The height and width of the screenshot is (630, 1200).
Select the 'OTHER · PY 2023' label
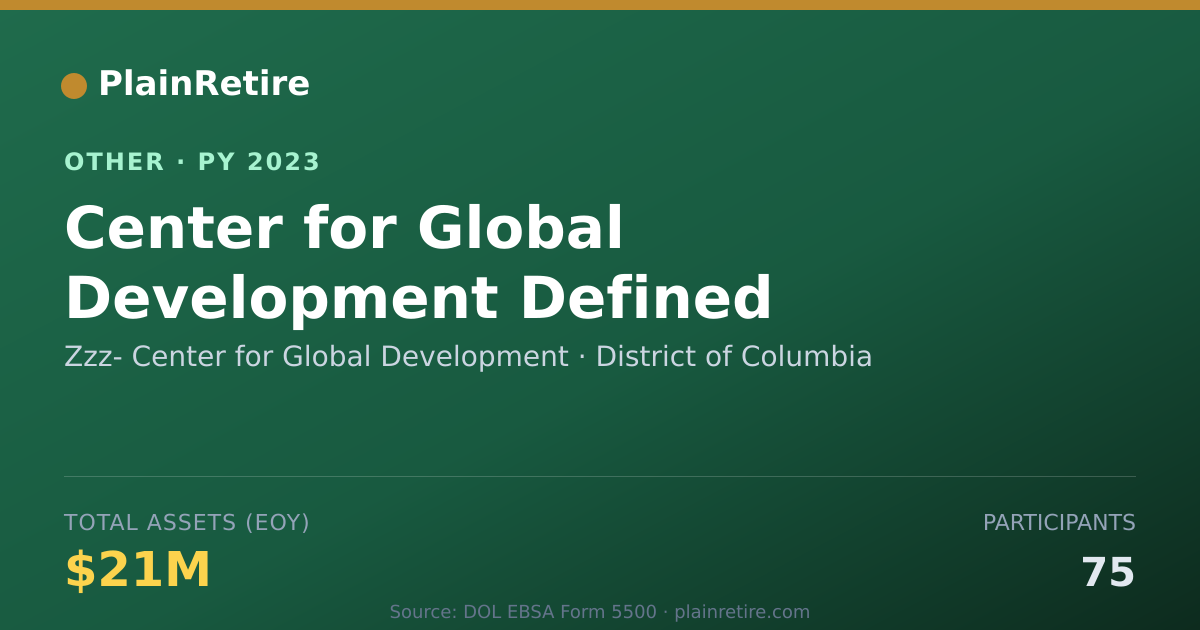click(x=192, y=162)
